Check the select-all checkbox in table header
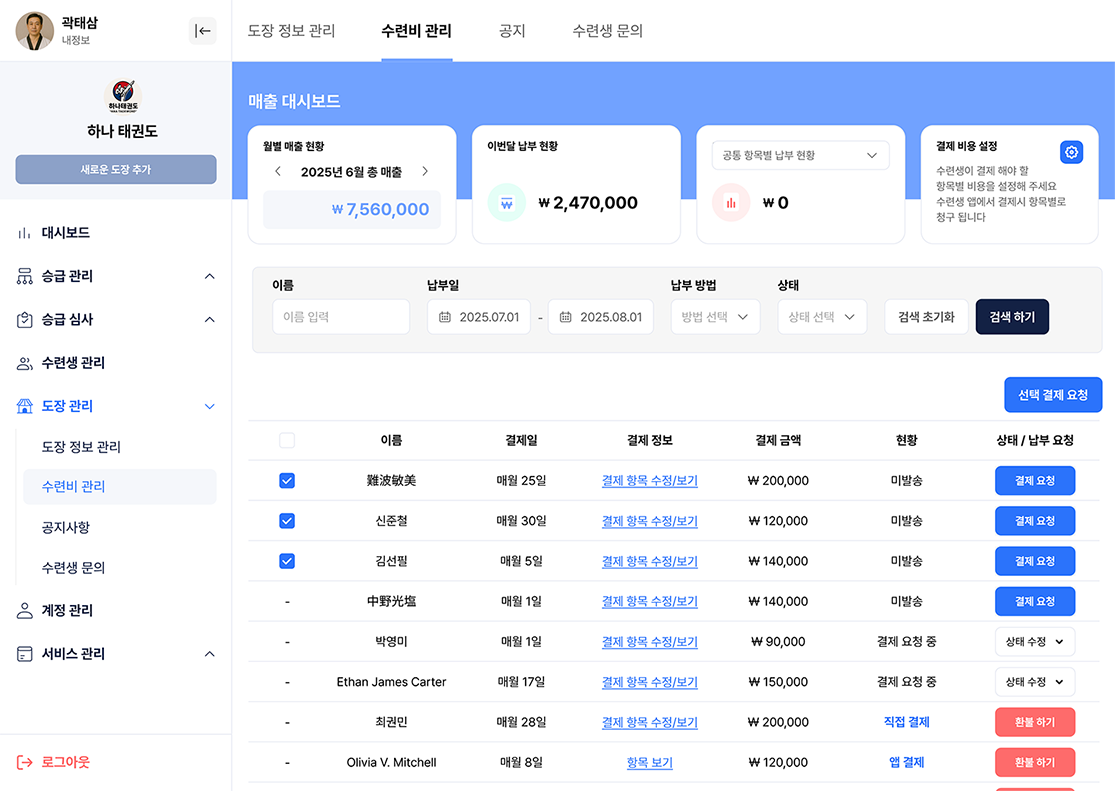 287,440
